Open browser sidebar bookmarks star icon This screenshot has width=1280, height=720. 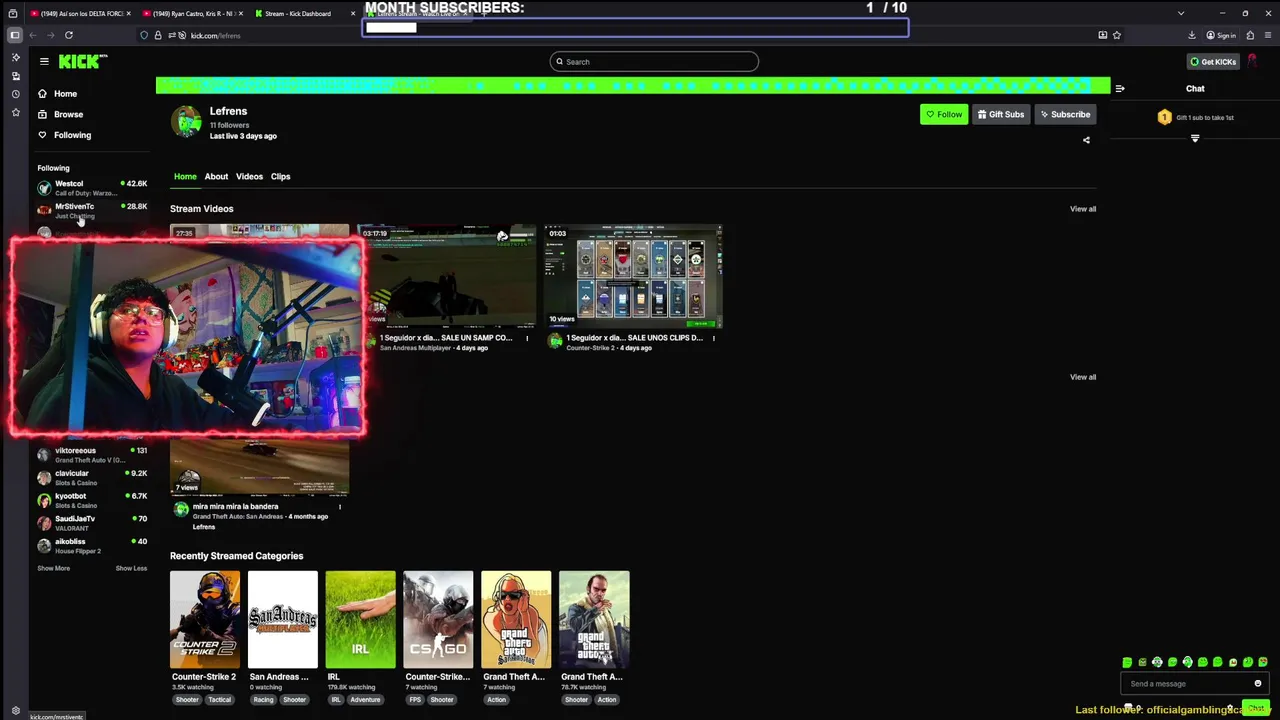[15, 112]
